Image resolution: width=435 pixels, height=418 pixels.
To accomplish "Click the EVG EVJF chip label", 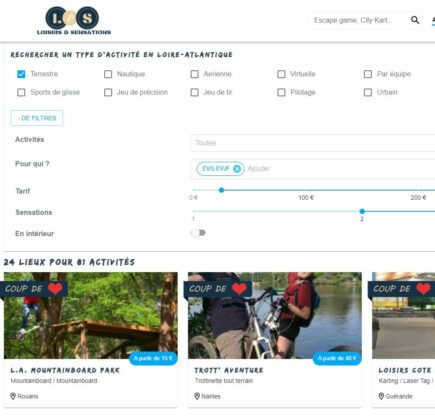I will pyautogui.click(x=216, y=169).
